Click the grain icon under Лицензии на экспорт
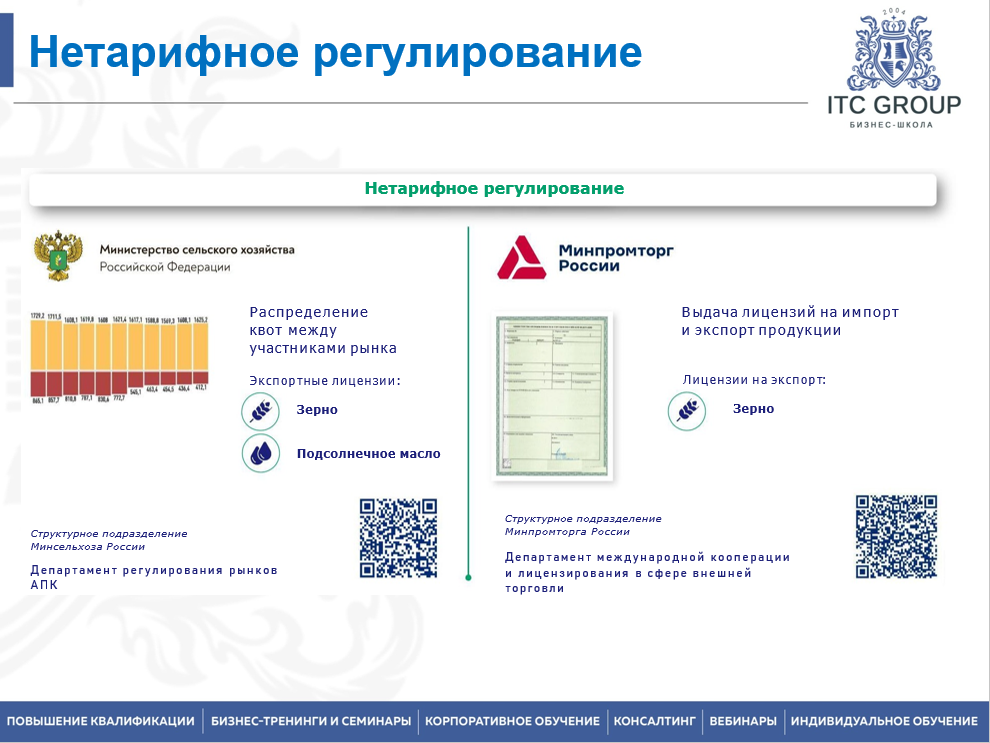 [687, 412]
